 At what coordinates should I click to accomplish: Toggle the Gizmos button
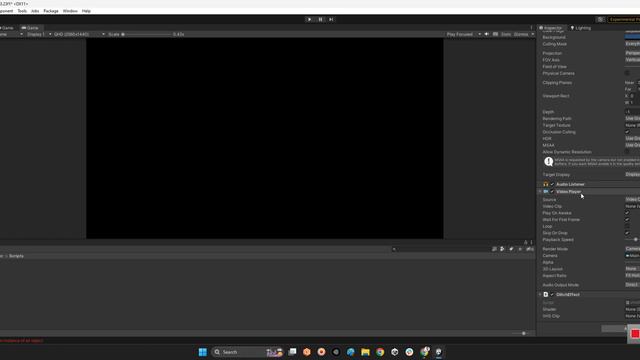coord(520,34)
